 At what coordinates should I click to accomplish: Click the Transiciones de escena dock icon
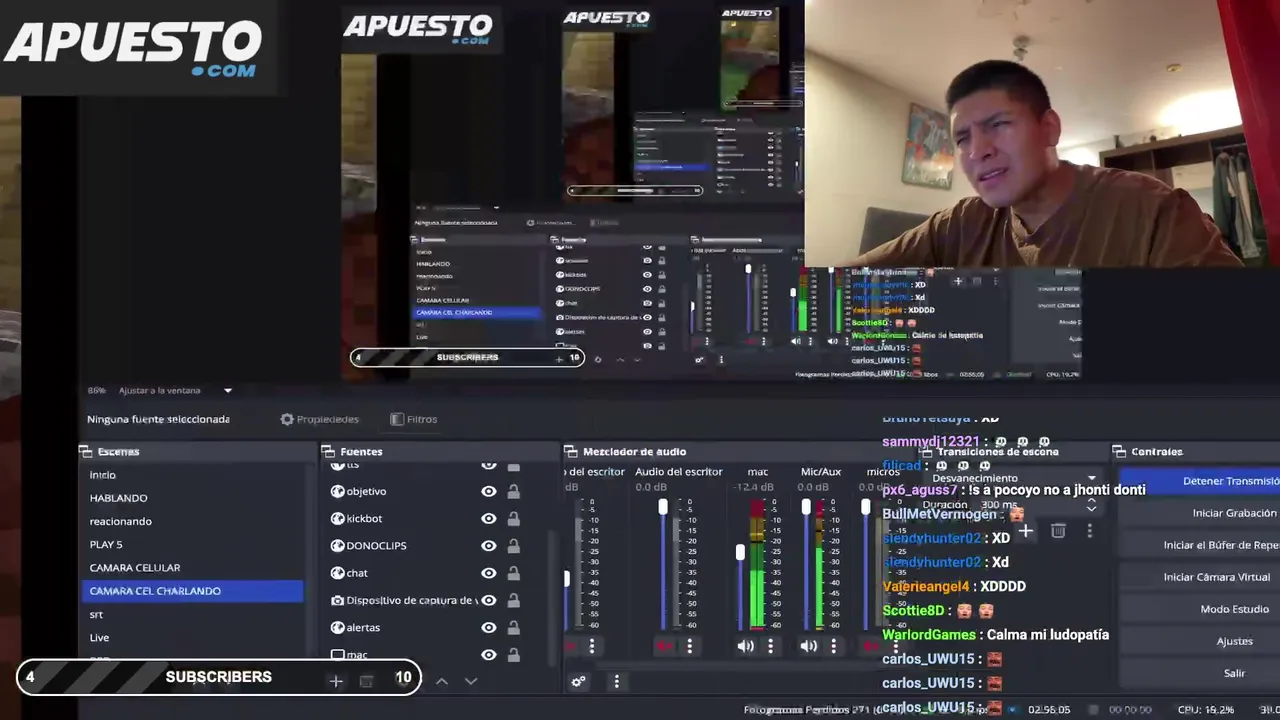coord(926,452)
